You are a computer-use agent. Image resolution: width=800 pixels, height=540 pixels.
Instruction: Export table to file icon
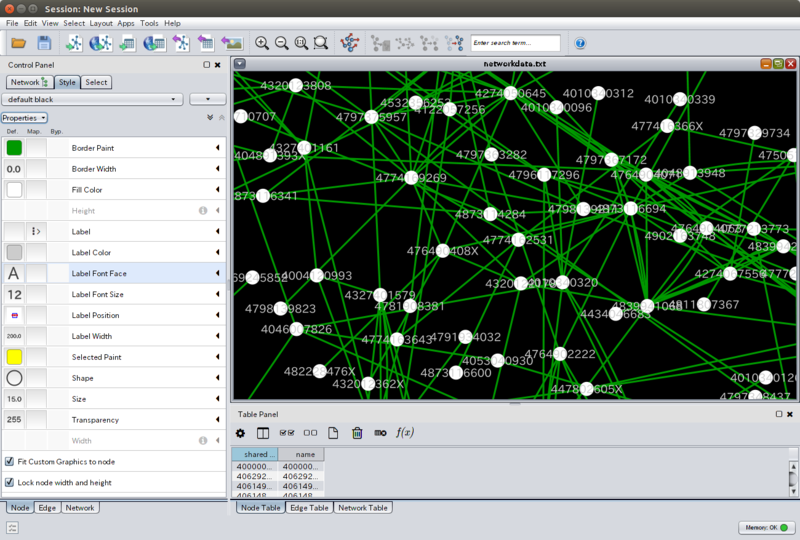coord(206,43)
